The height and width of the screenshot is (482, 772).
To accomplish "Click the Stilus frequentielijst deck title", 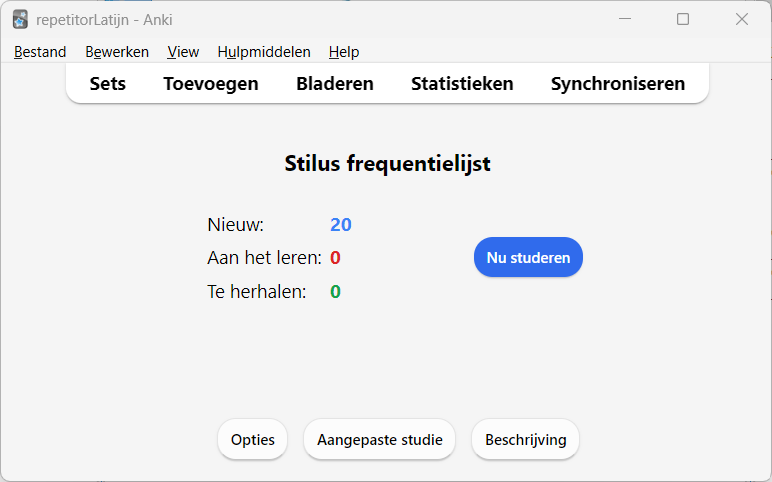I will point(387,163).
